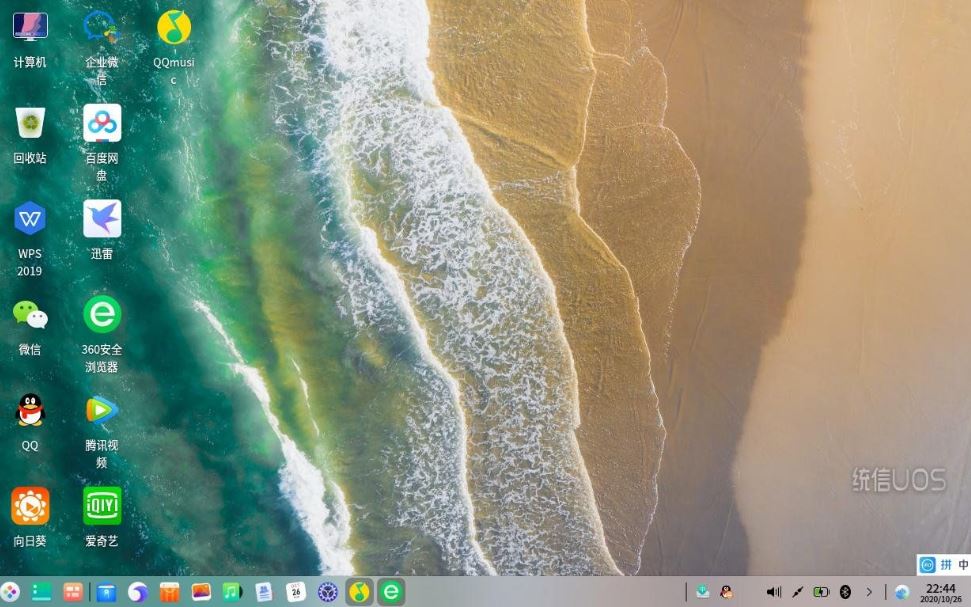Screen dimensions: 971x607
Task: Open the 回收站 trash icon
Action: (x=30, y=123)
